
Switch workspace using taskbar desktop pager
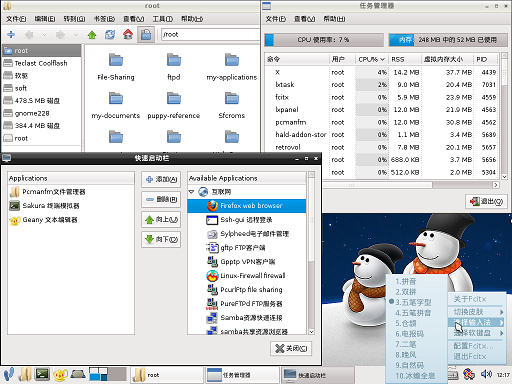click(x=107, y=375)
